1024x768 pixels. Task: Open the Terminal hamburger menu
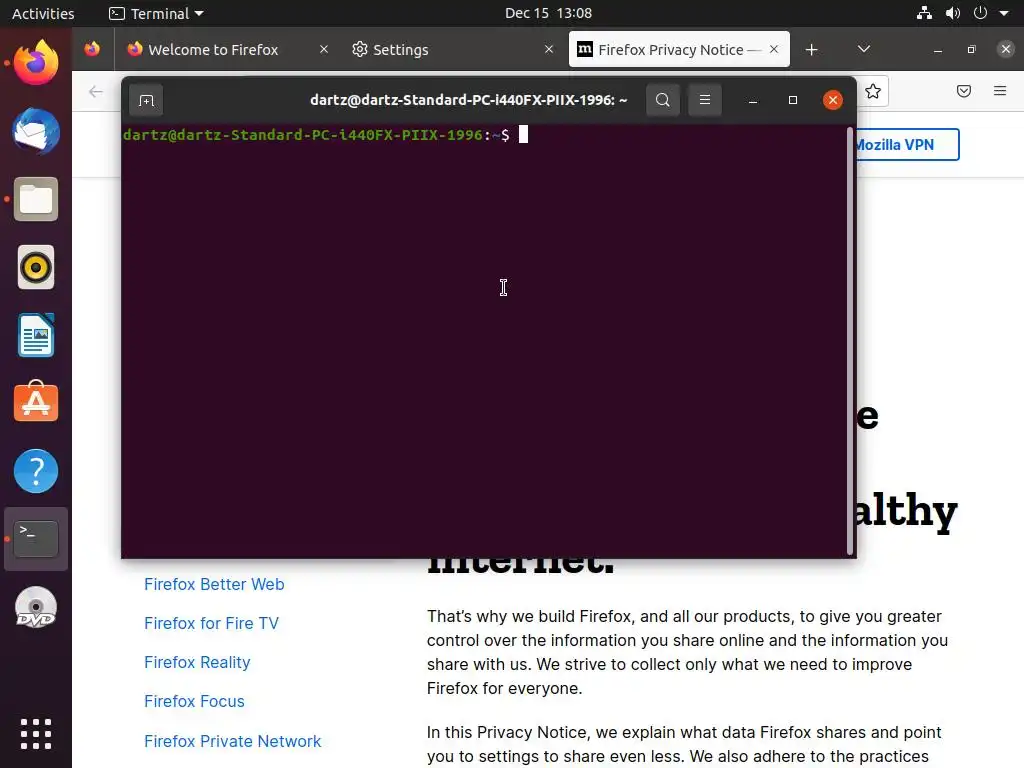(x=705, y=100)
